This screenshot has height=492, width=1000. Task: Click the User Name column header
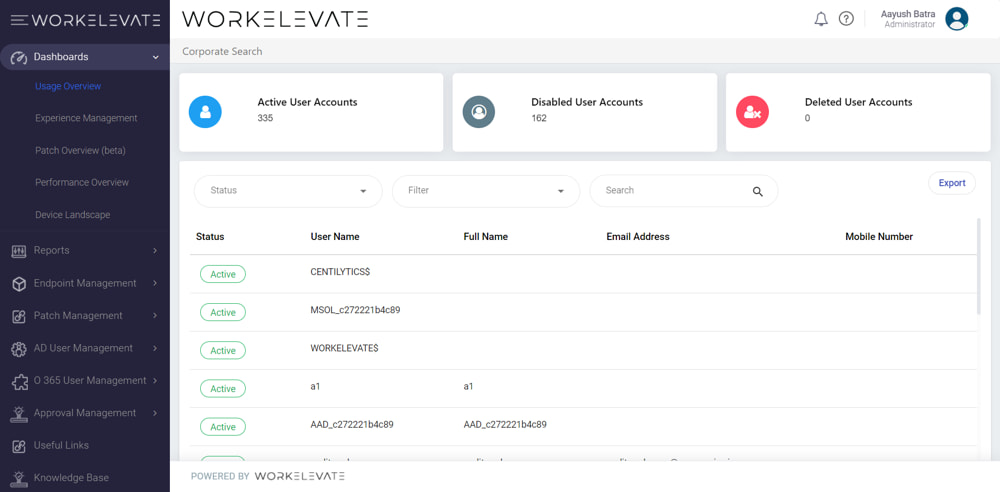click(335, 237)
